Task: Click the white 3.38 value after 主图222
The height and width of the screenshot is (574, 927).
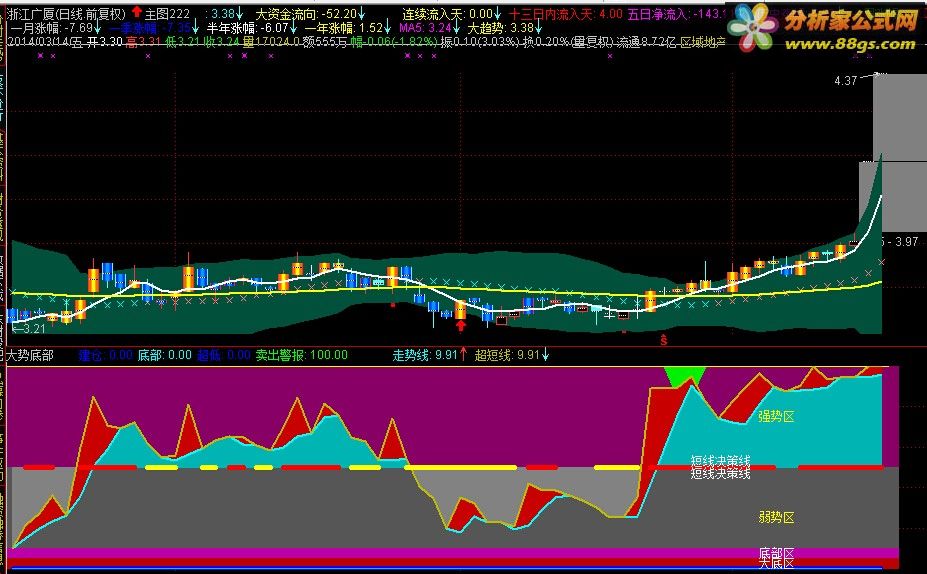Action: click(222, 14)
